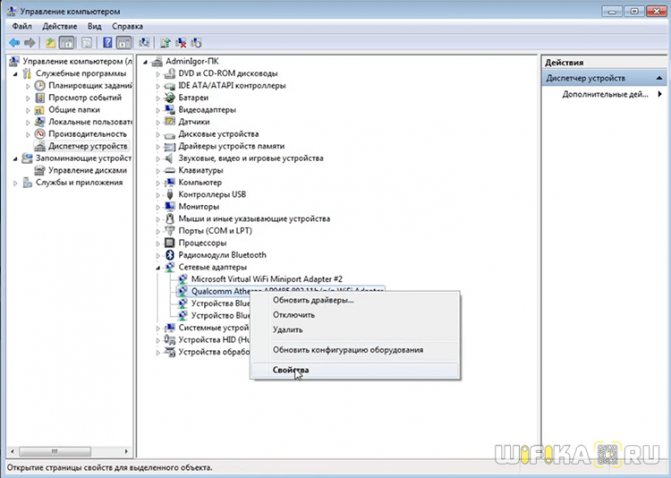Click the Bluetooth radio modules icon
The width and height of the screenshot is (671, 478).
(x=169, y=255)
